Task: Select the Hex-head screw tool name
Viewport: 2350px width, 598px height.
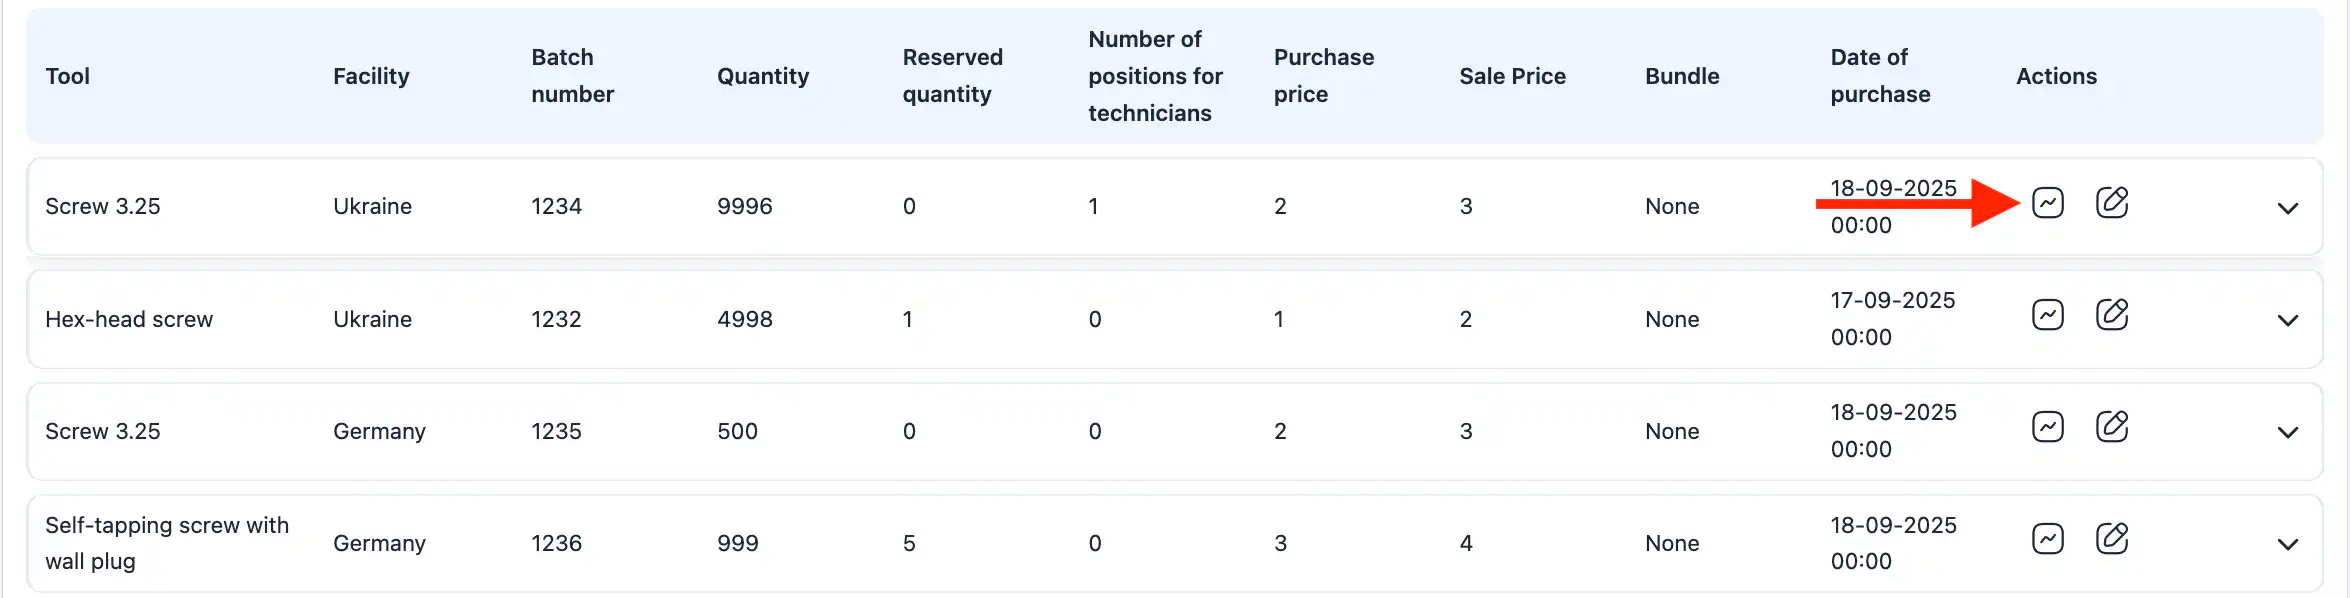Action: [x=129, y=319]
